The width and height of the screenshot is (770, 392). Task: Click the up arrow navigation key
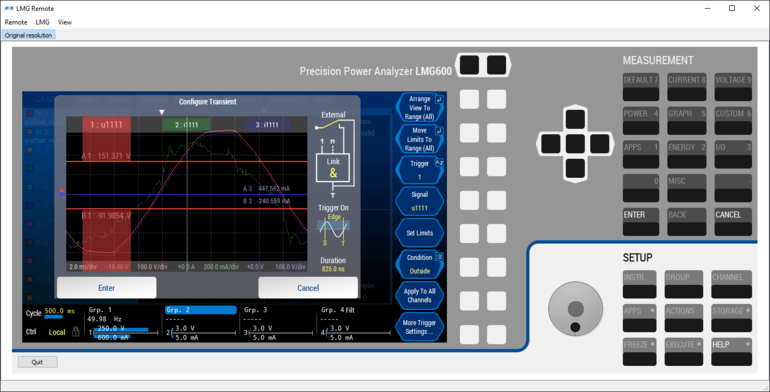[x=575, y=119]
